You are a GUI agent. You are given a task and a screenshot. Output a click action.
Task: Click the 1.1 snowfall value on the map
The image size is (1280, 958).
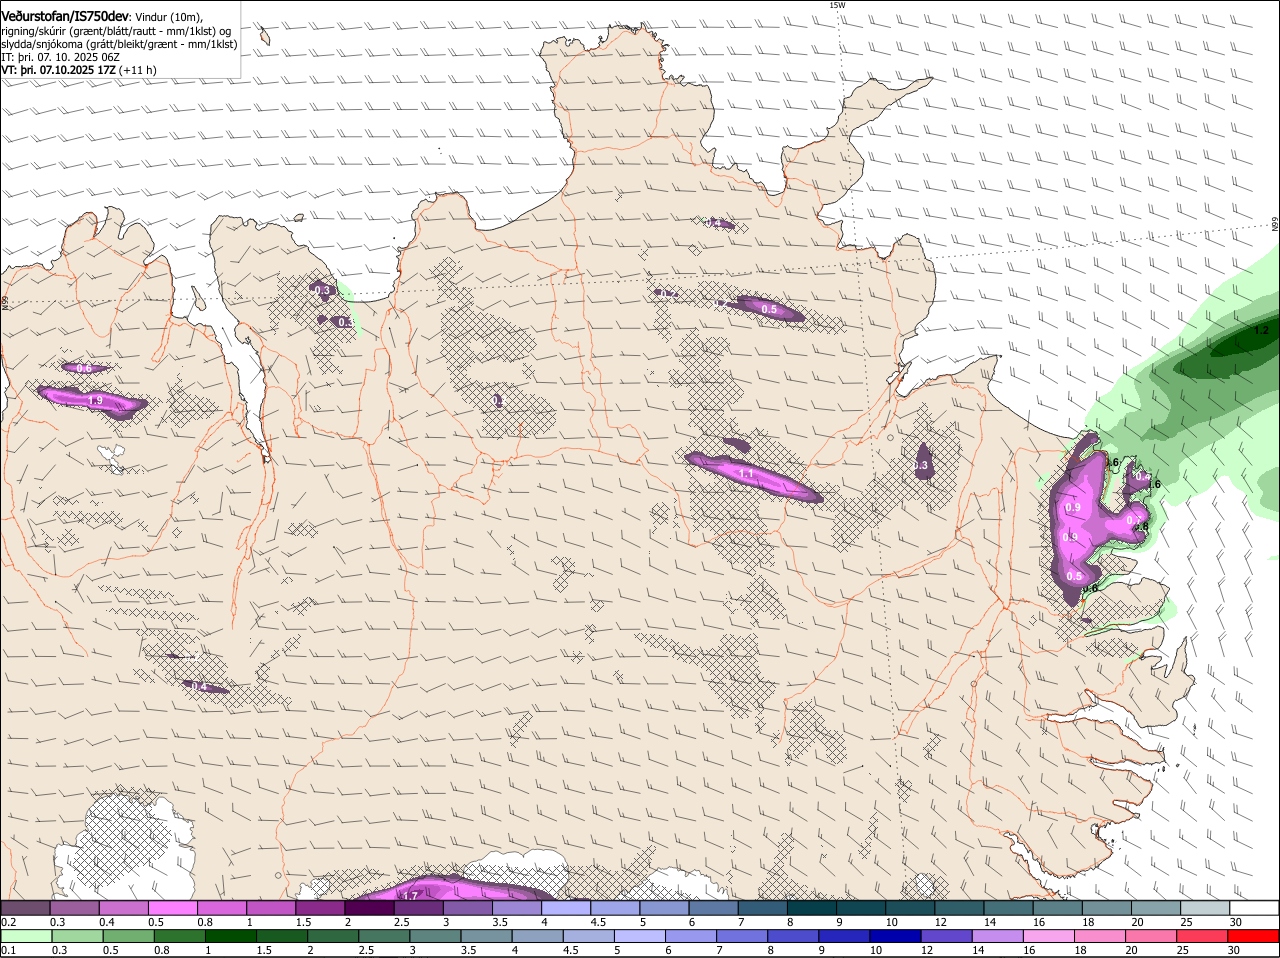(745, 473)
